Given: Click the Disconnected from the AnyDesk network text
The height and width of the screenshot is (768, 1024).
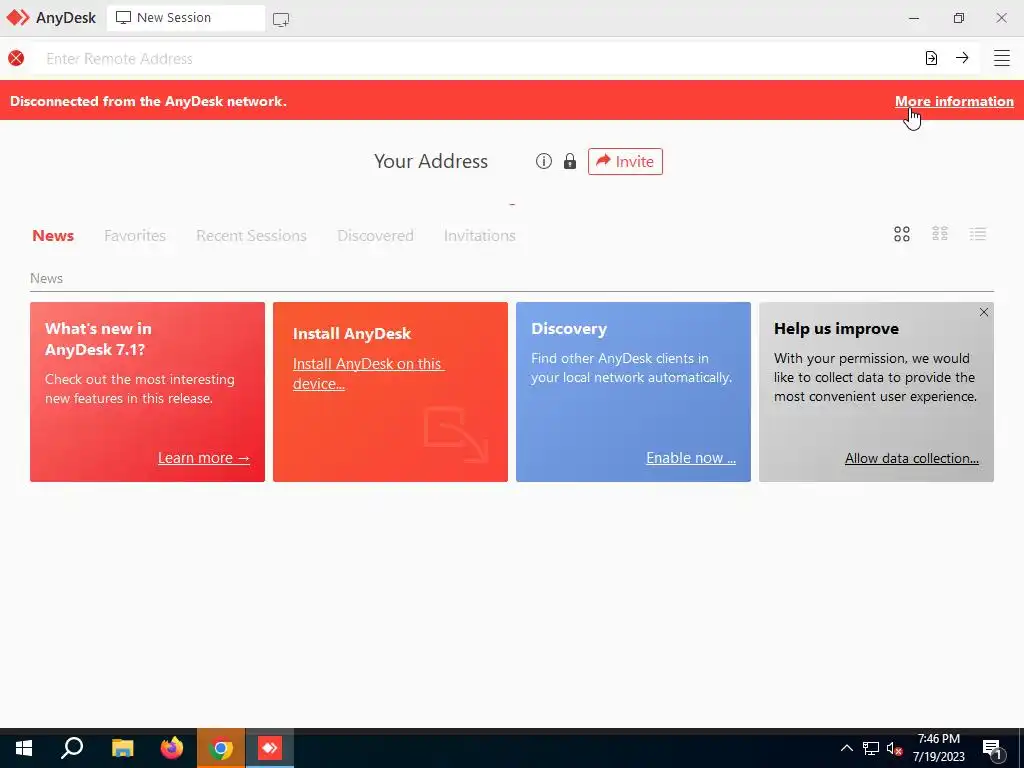Looking at the screenshot, I should (x=148, y=101).
